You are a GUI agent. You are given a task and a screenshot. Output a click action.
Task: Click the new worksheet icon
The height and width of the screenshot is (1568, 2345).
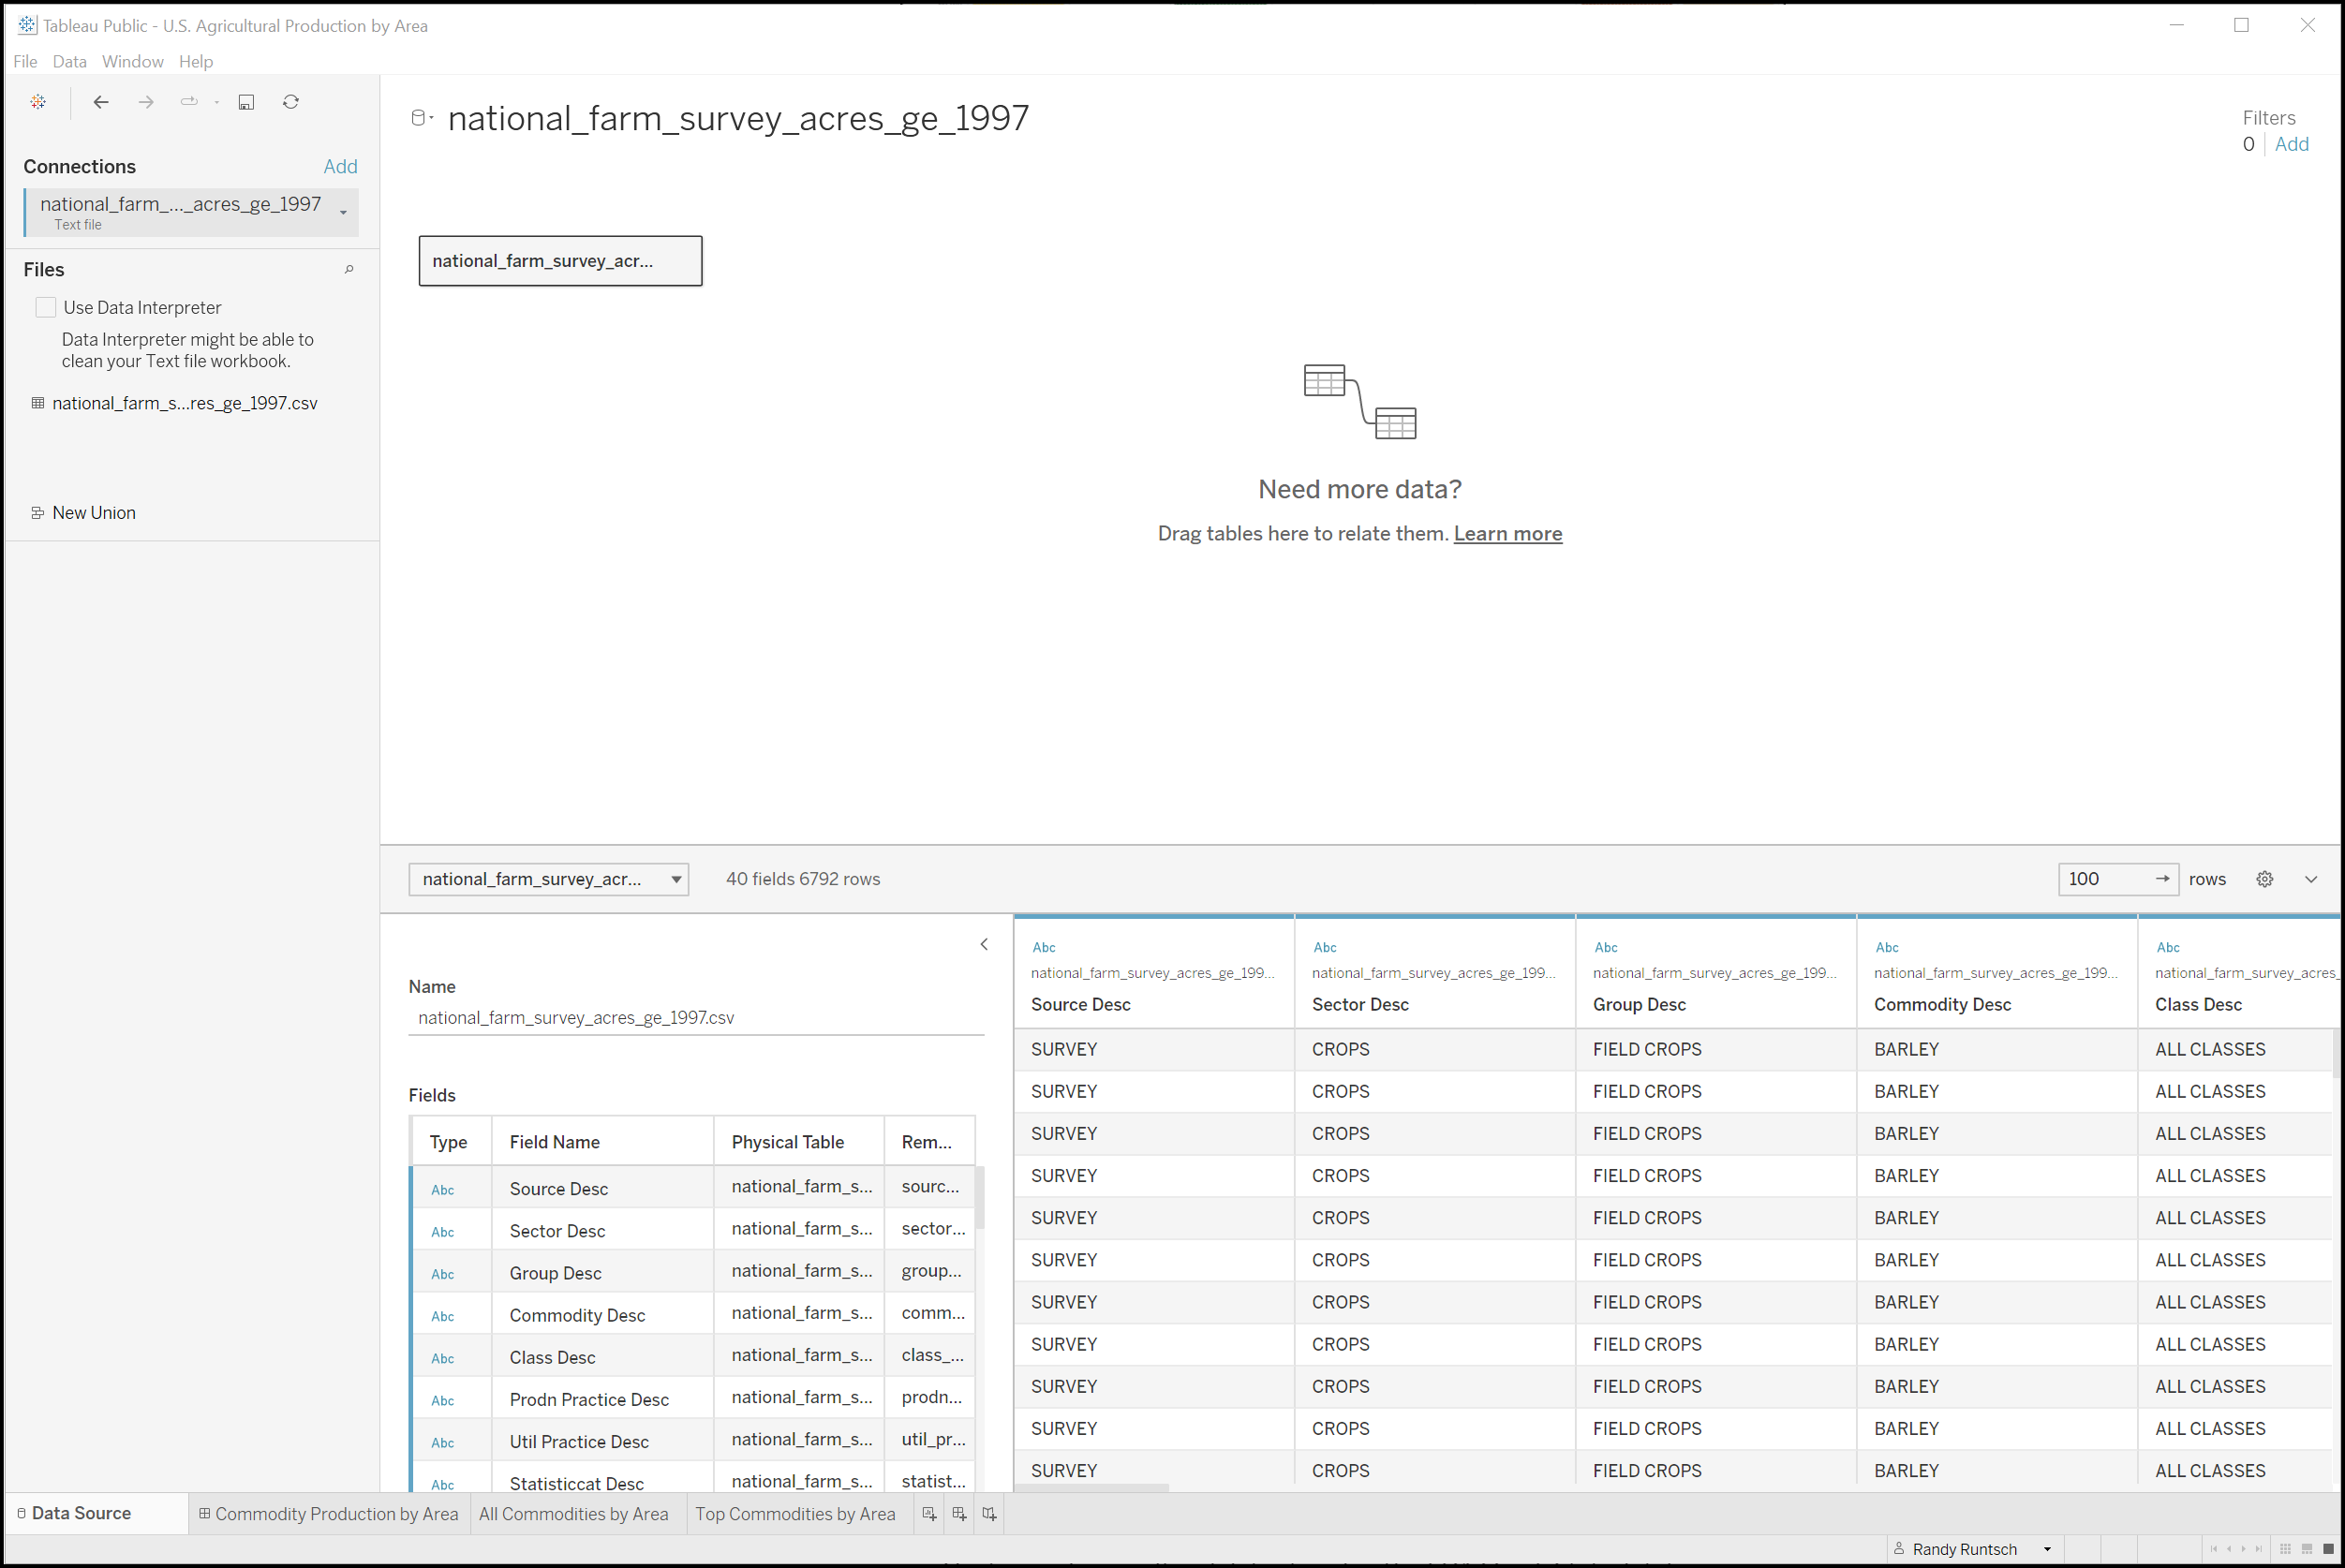pos(929,1514)
